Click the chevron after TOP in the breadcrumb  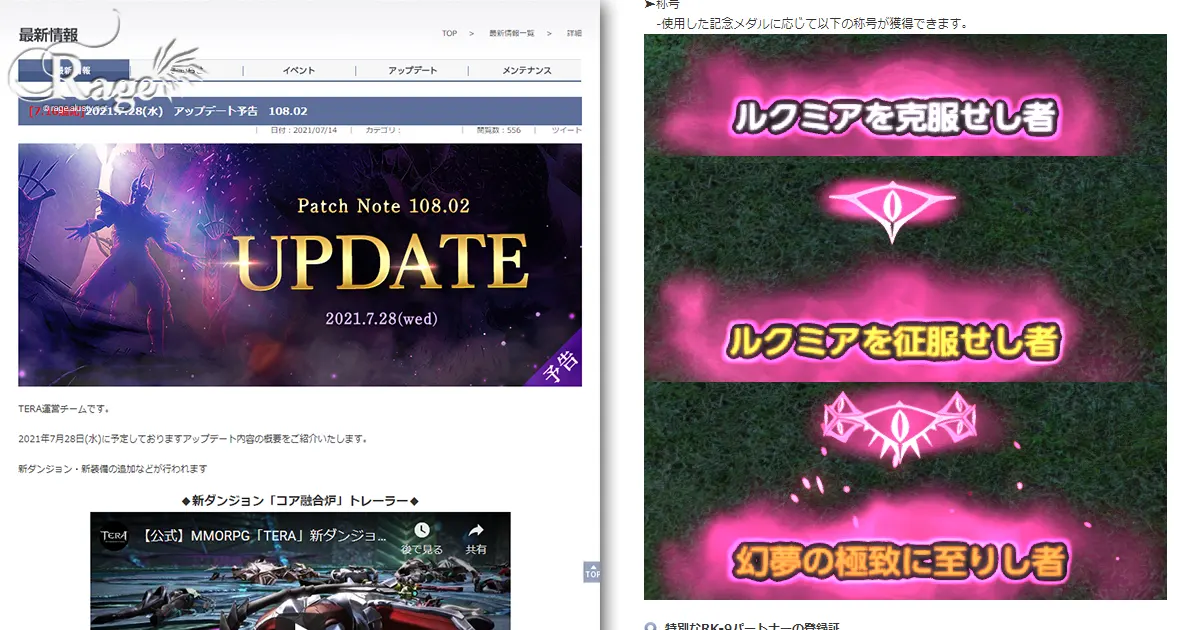(x=471, y=33)
